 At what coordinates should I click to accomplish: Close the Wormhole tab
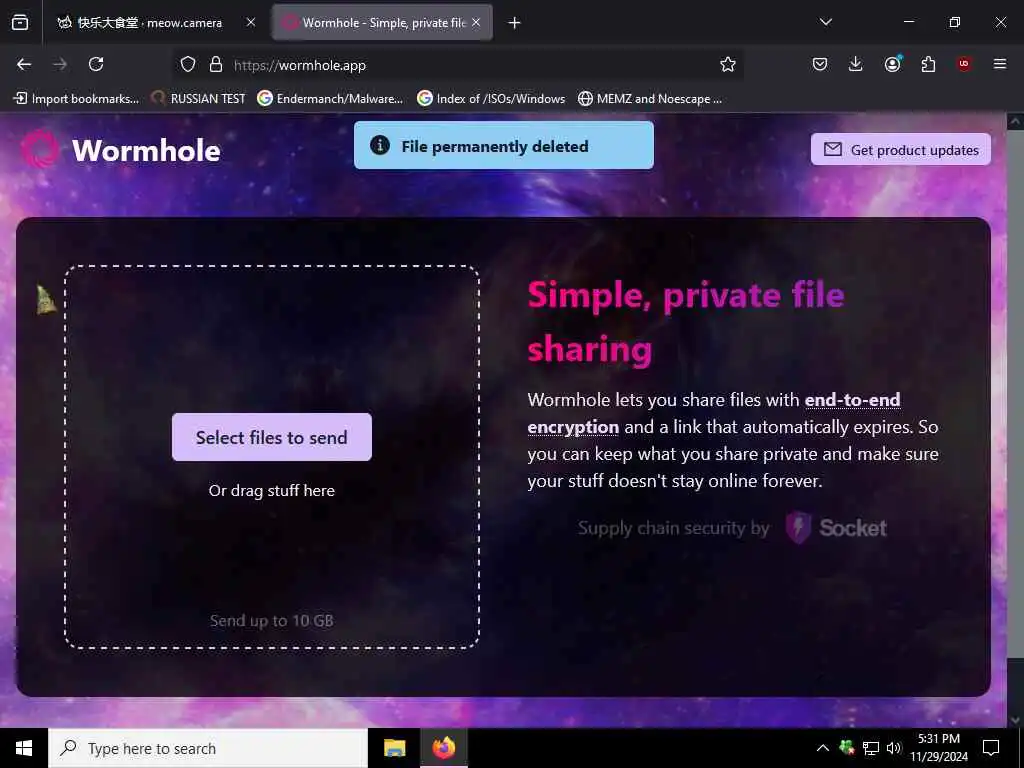click(x=476, y=23)
